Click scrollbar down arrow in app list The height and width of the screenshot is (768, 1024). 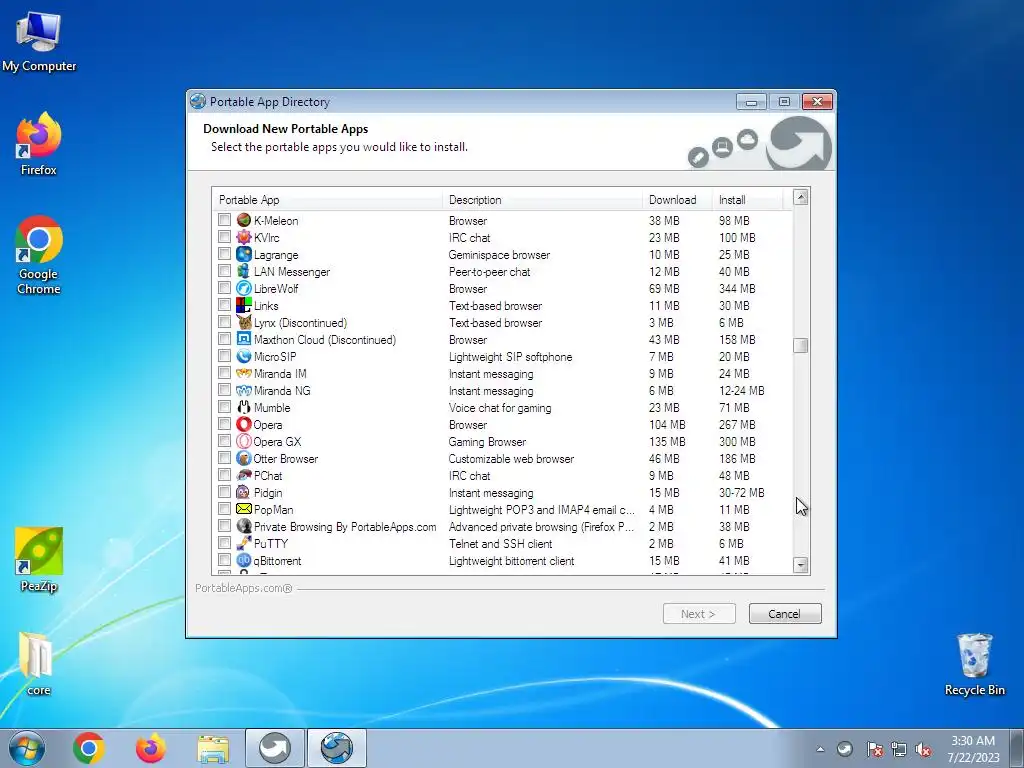(x=801, y=565)
